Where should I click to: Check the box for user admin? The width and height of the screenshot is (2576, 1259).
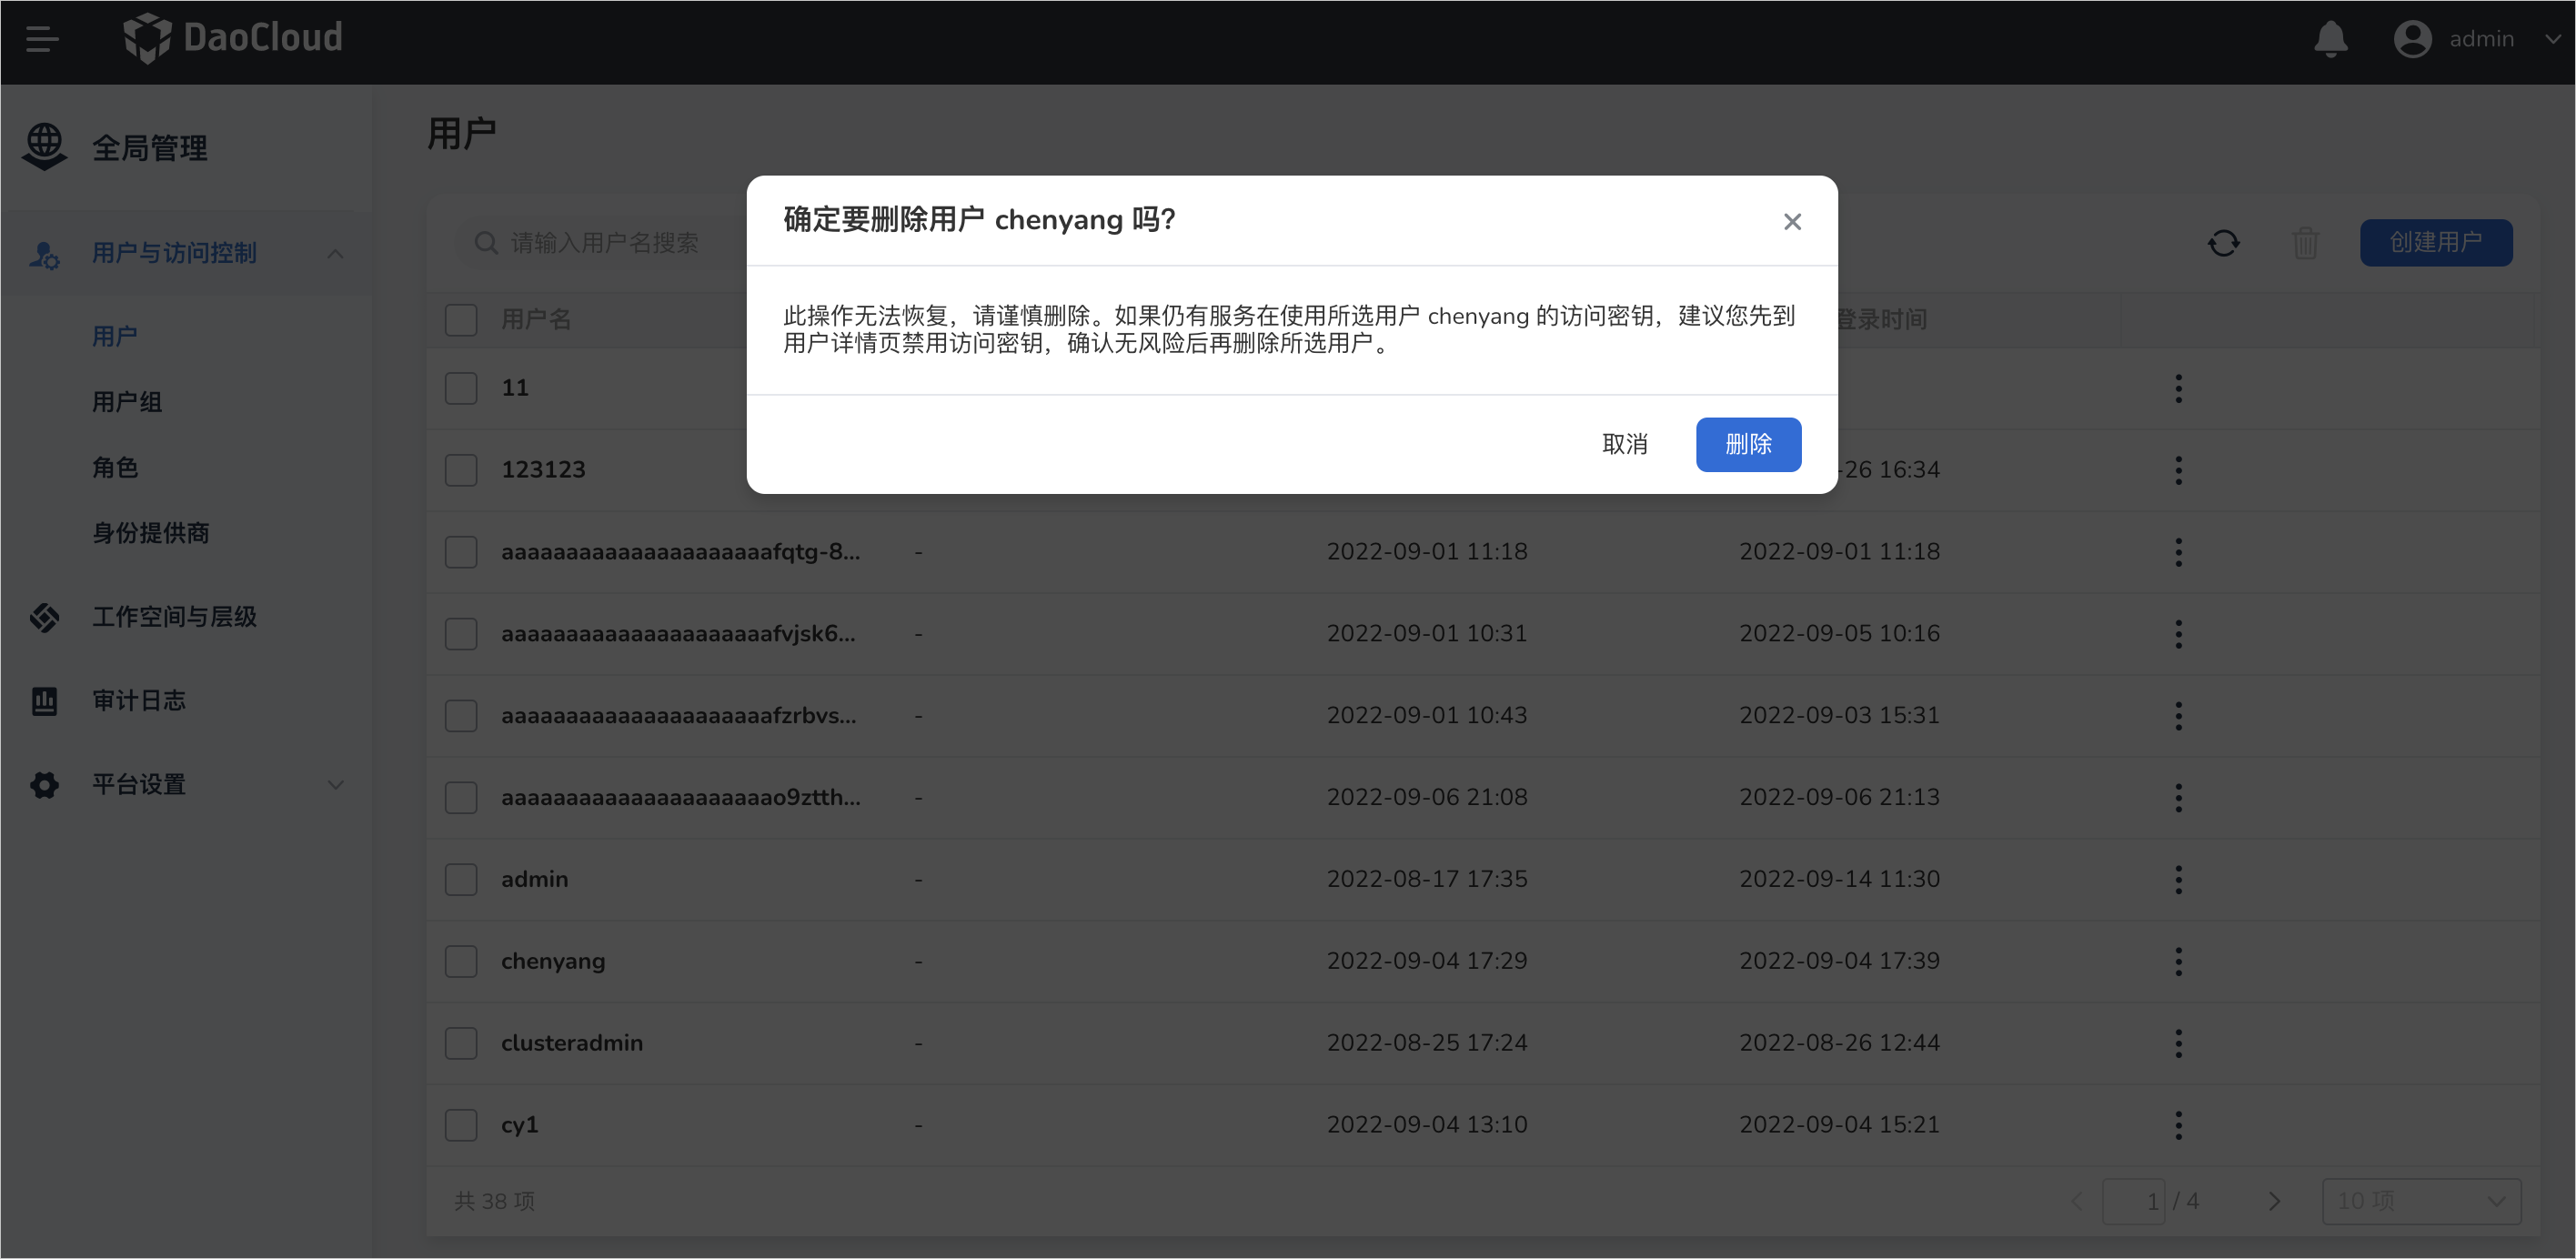tap(461, 880)
